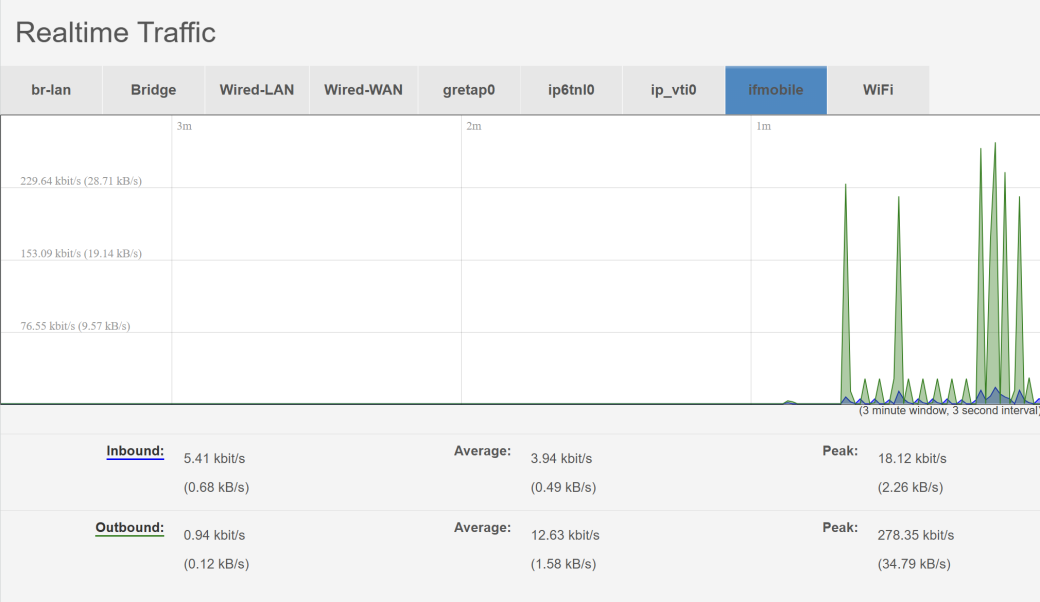Viewport: 1040px width, 602px height.
Task: Click the 229.64 kbit/s axis label
Action: (x=81, y=181)
